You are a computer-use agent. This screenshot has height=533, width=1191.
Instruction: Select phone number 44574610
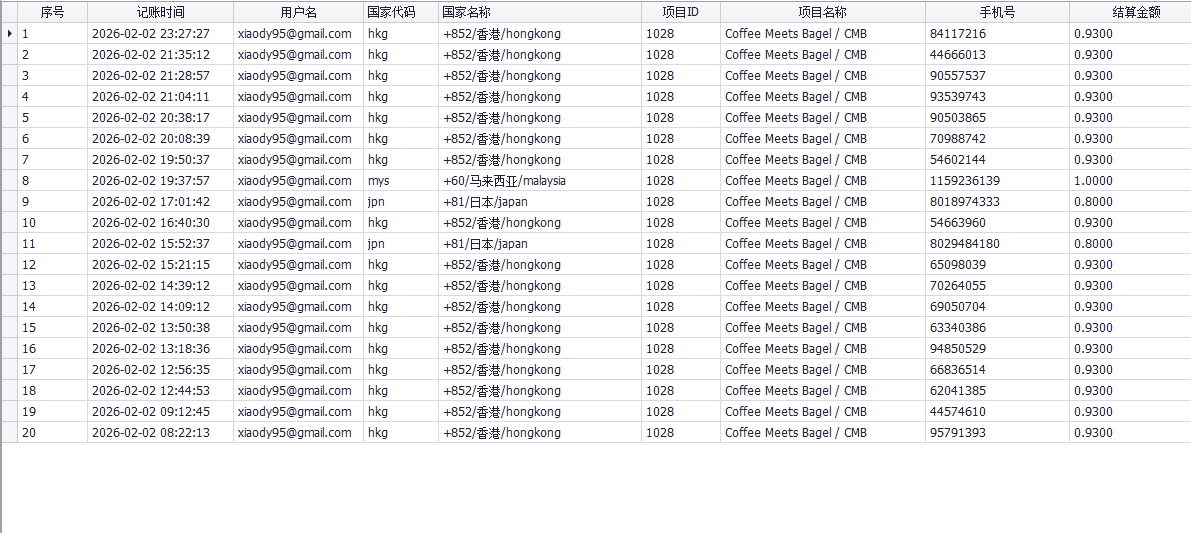point(958,412)
